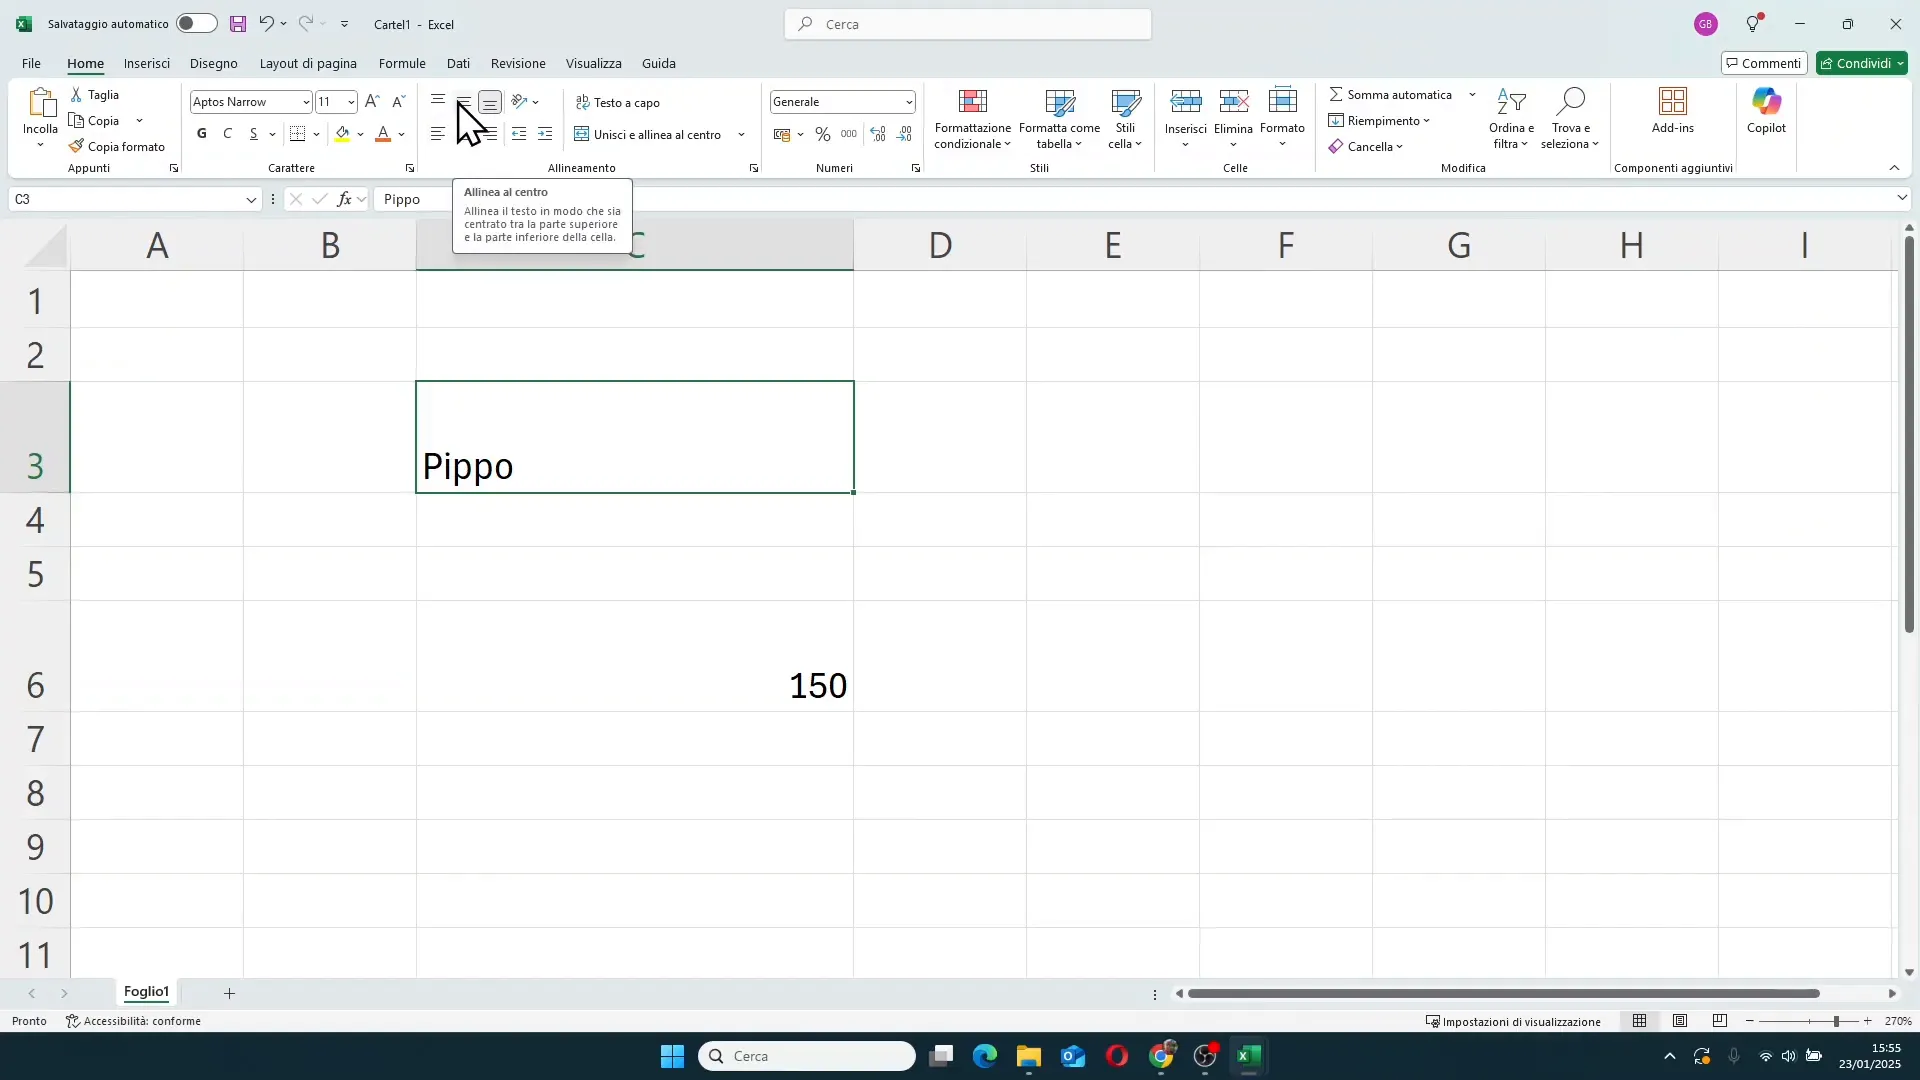Toggle bold (G) formatting
1920x1080 pixels.
(202, 134)
